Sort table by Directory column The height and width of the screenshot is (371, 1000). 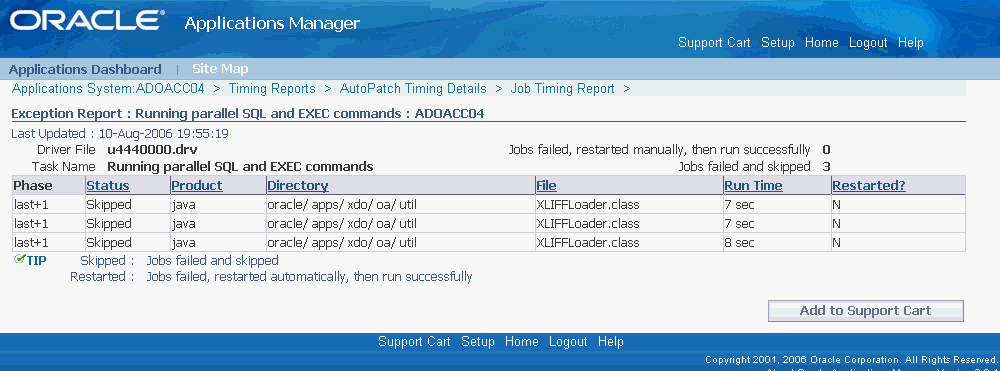[x=297, y=186]
